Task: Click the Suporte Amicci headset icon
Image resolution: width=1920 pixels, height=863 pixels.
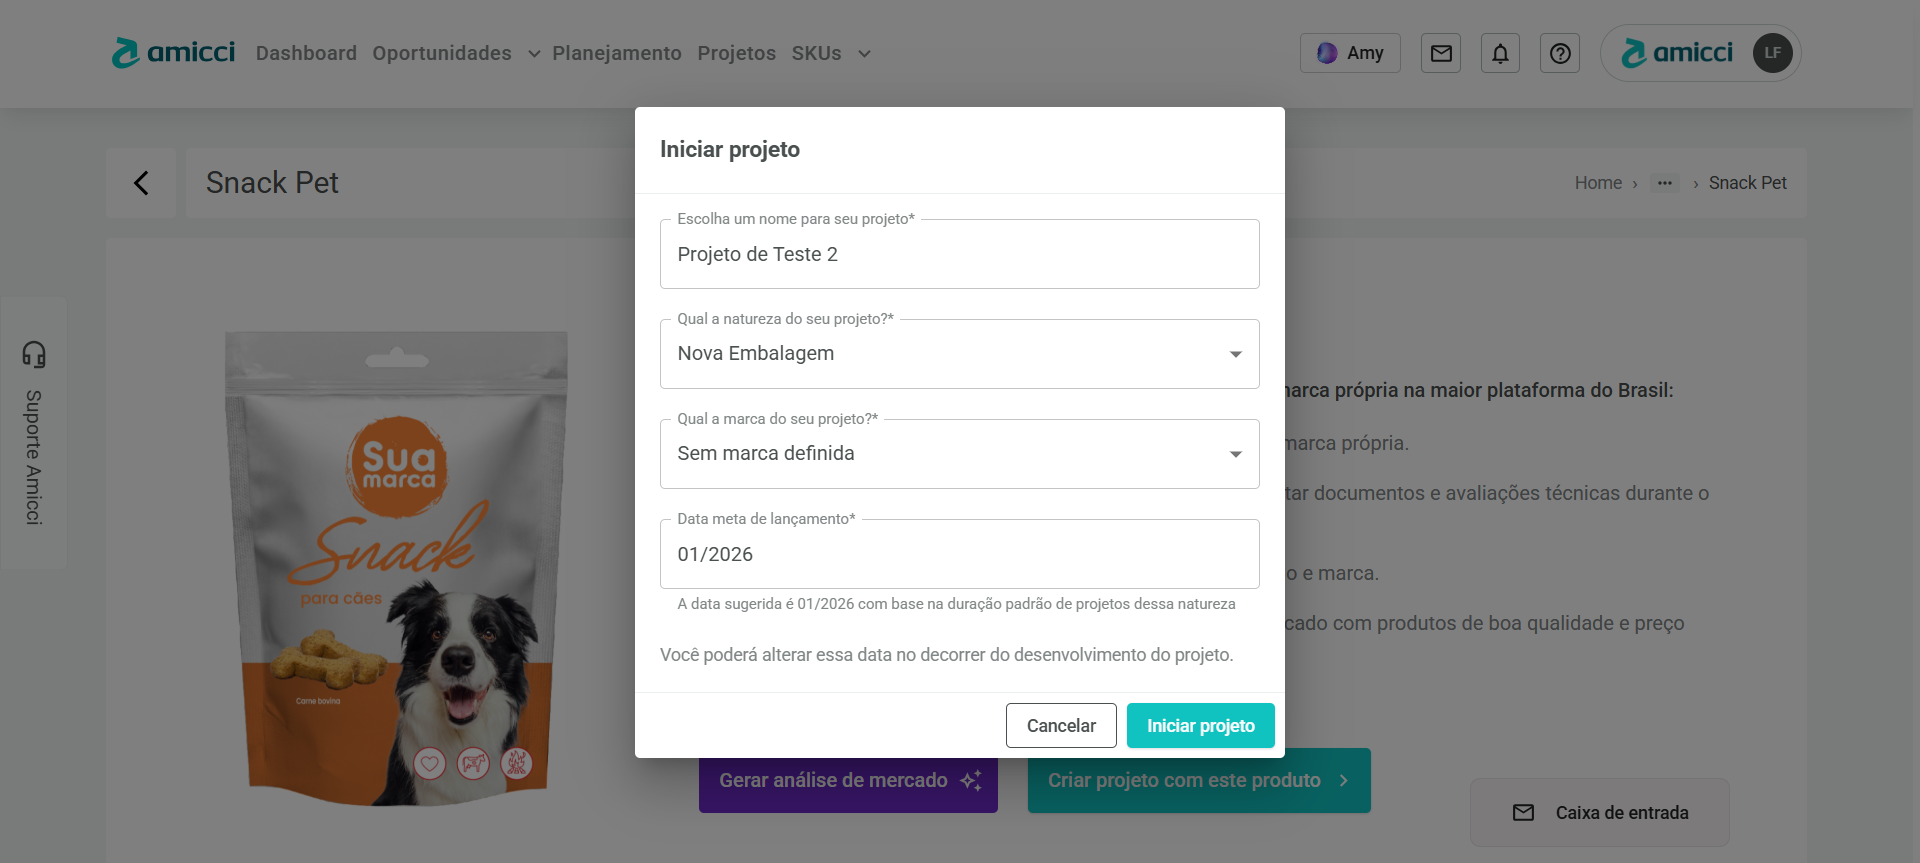Action: click(34, 355)
